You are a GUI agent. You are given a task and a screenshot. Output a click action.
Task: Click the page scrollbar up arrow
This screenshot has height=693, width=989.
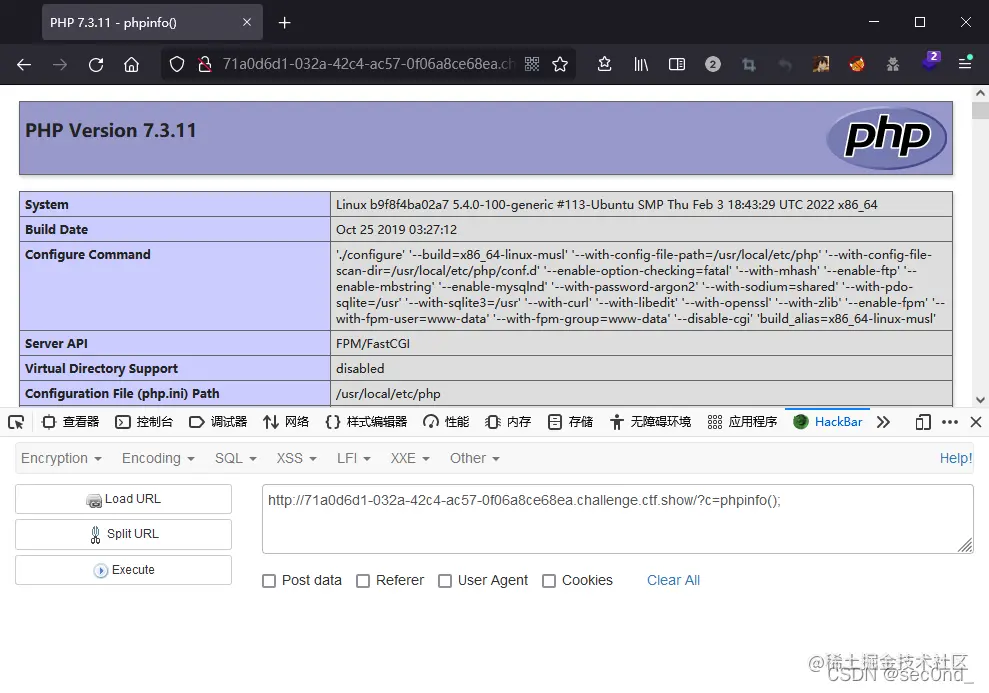[980, 93]
